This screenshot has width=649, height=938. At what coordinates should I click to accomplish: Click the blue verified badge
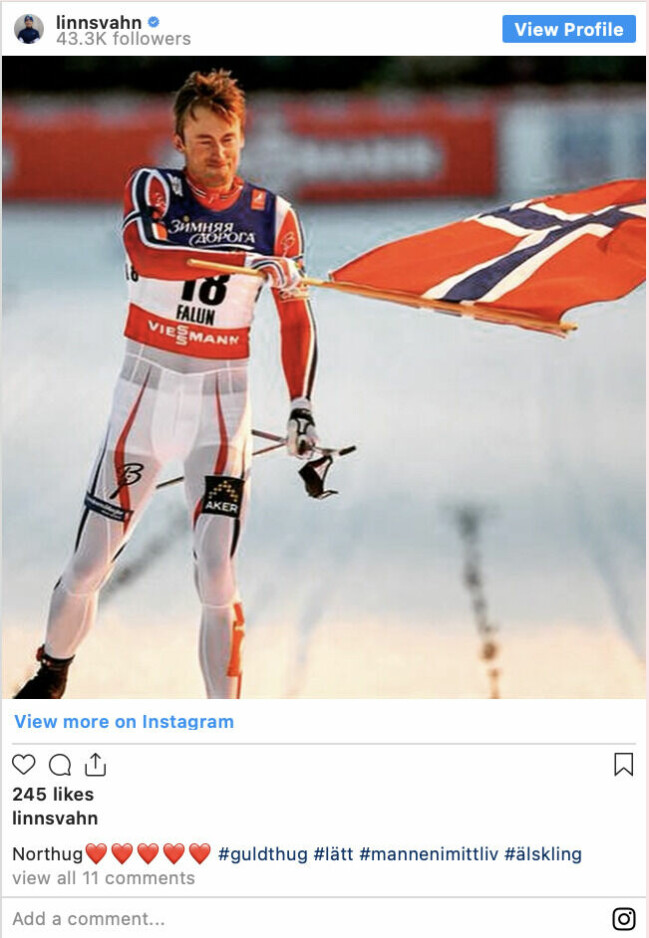tap(154, 22)
